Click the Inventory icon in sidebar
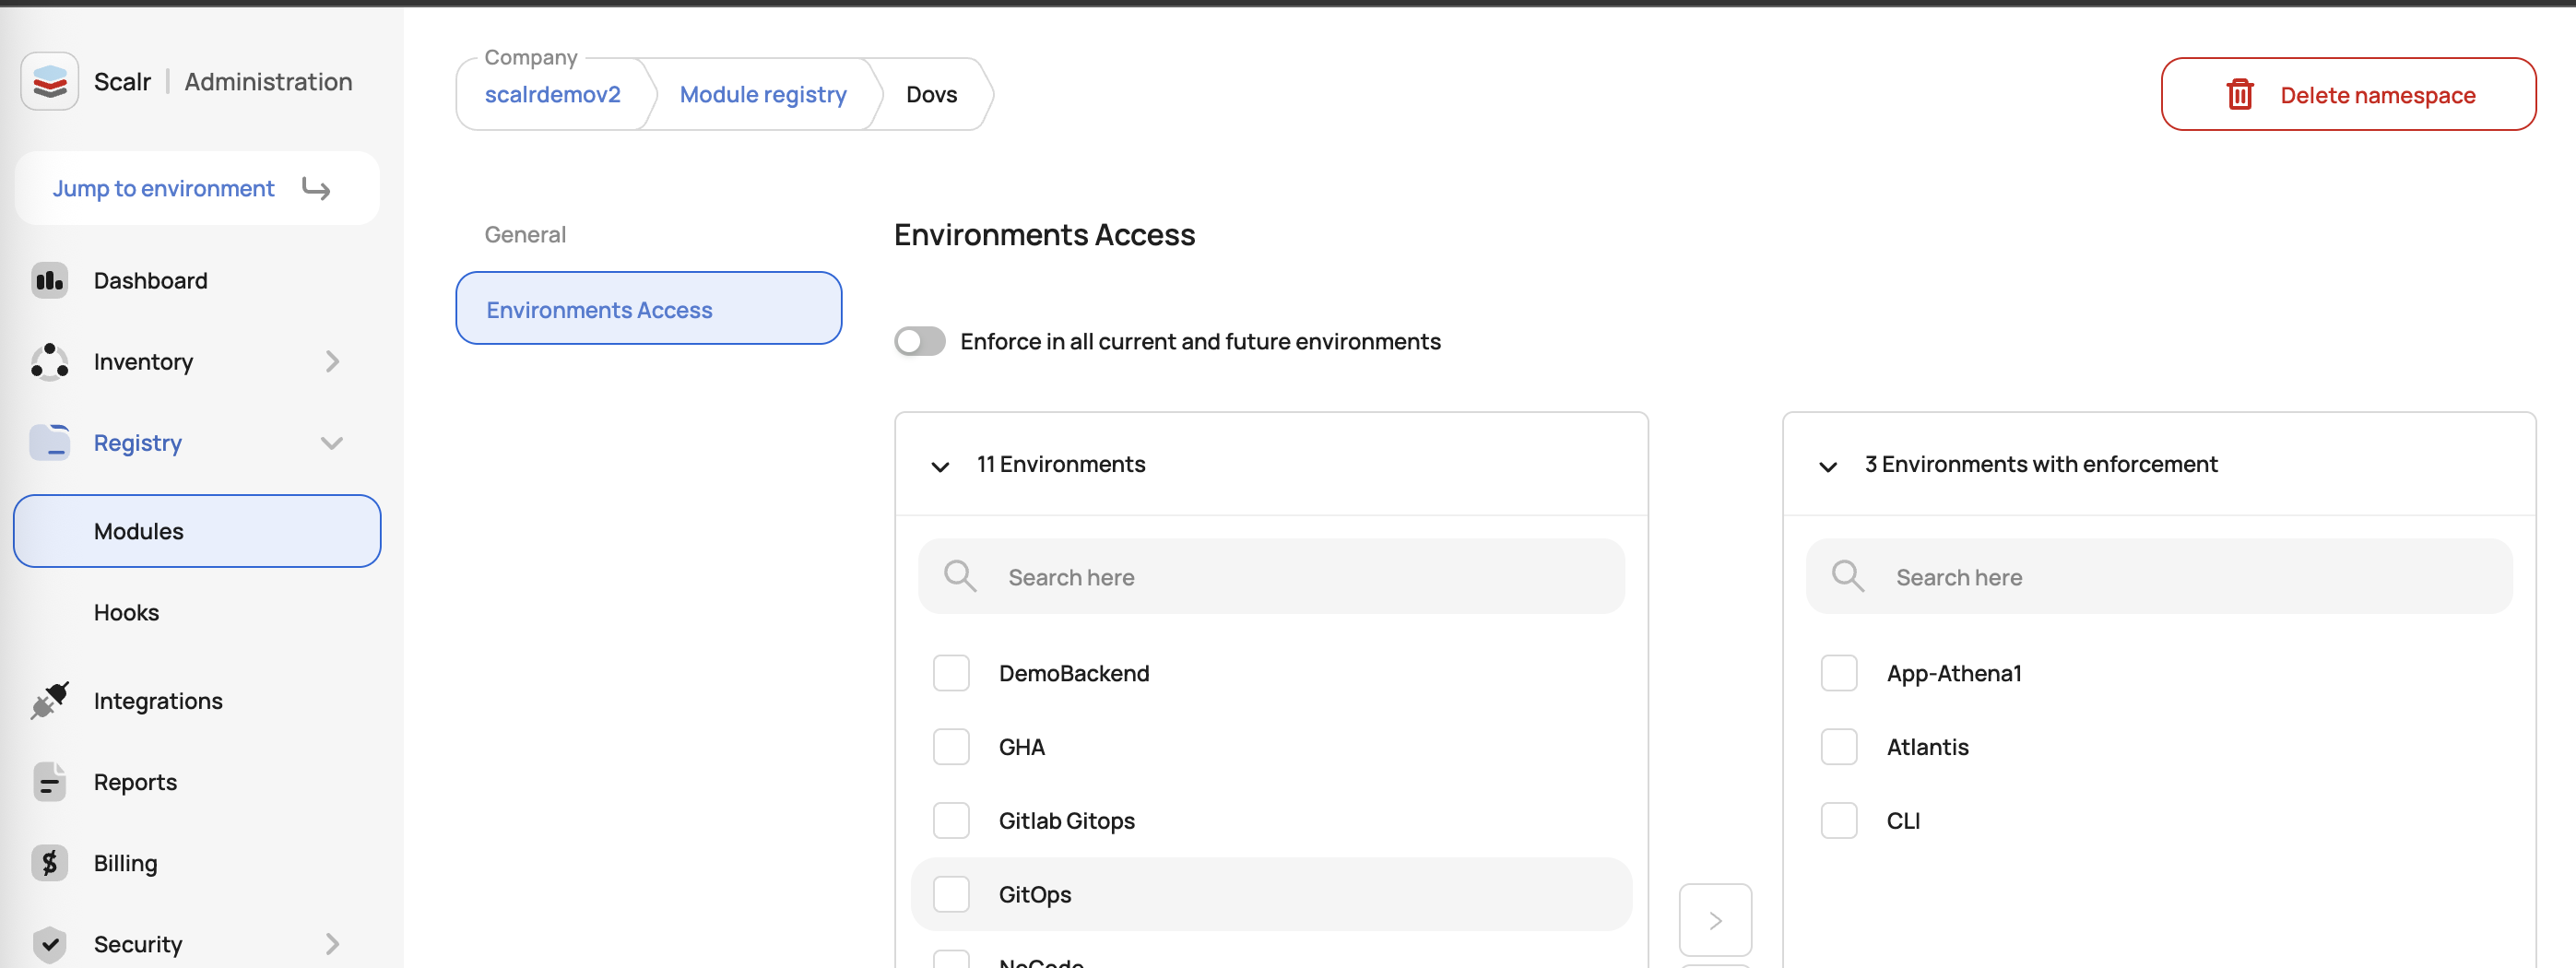Image resolution: width=2576 pixels, height=968 pixels. point(49,362)
